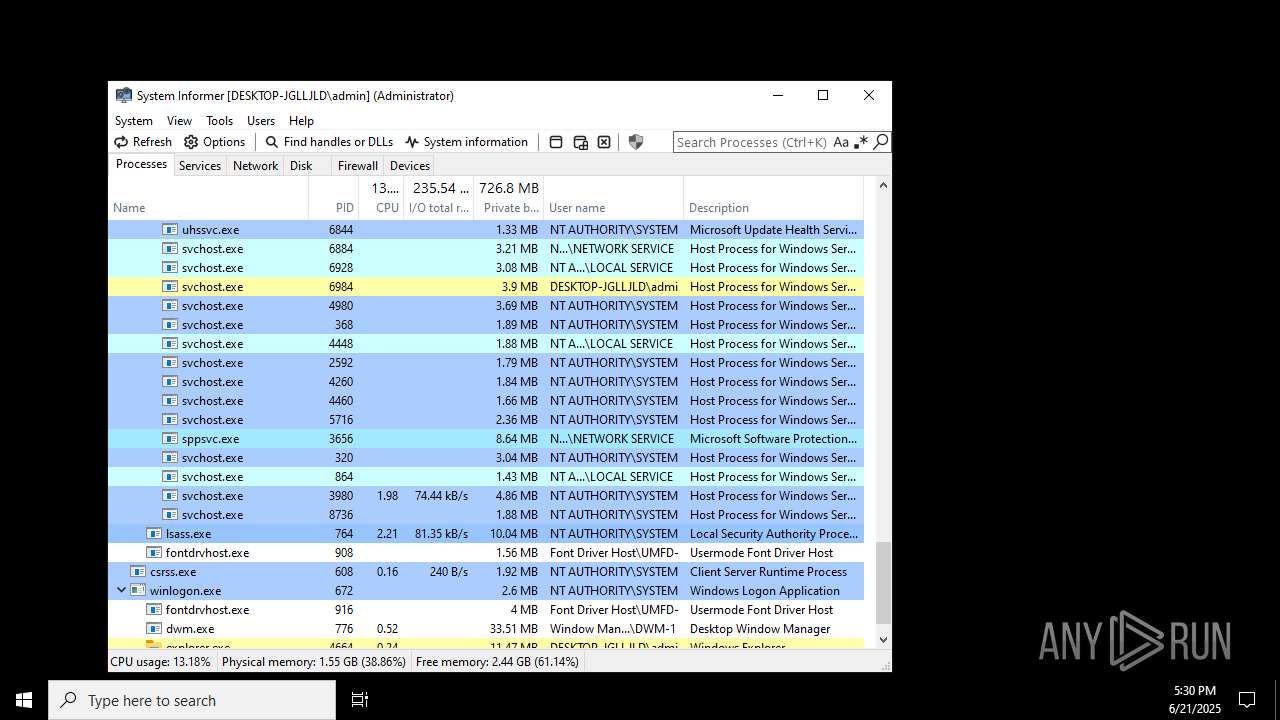Sort by the Description column header

773,198
